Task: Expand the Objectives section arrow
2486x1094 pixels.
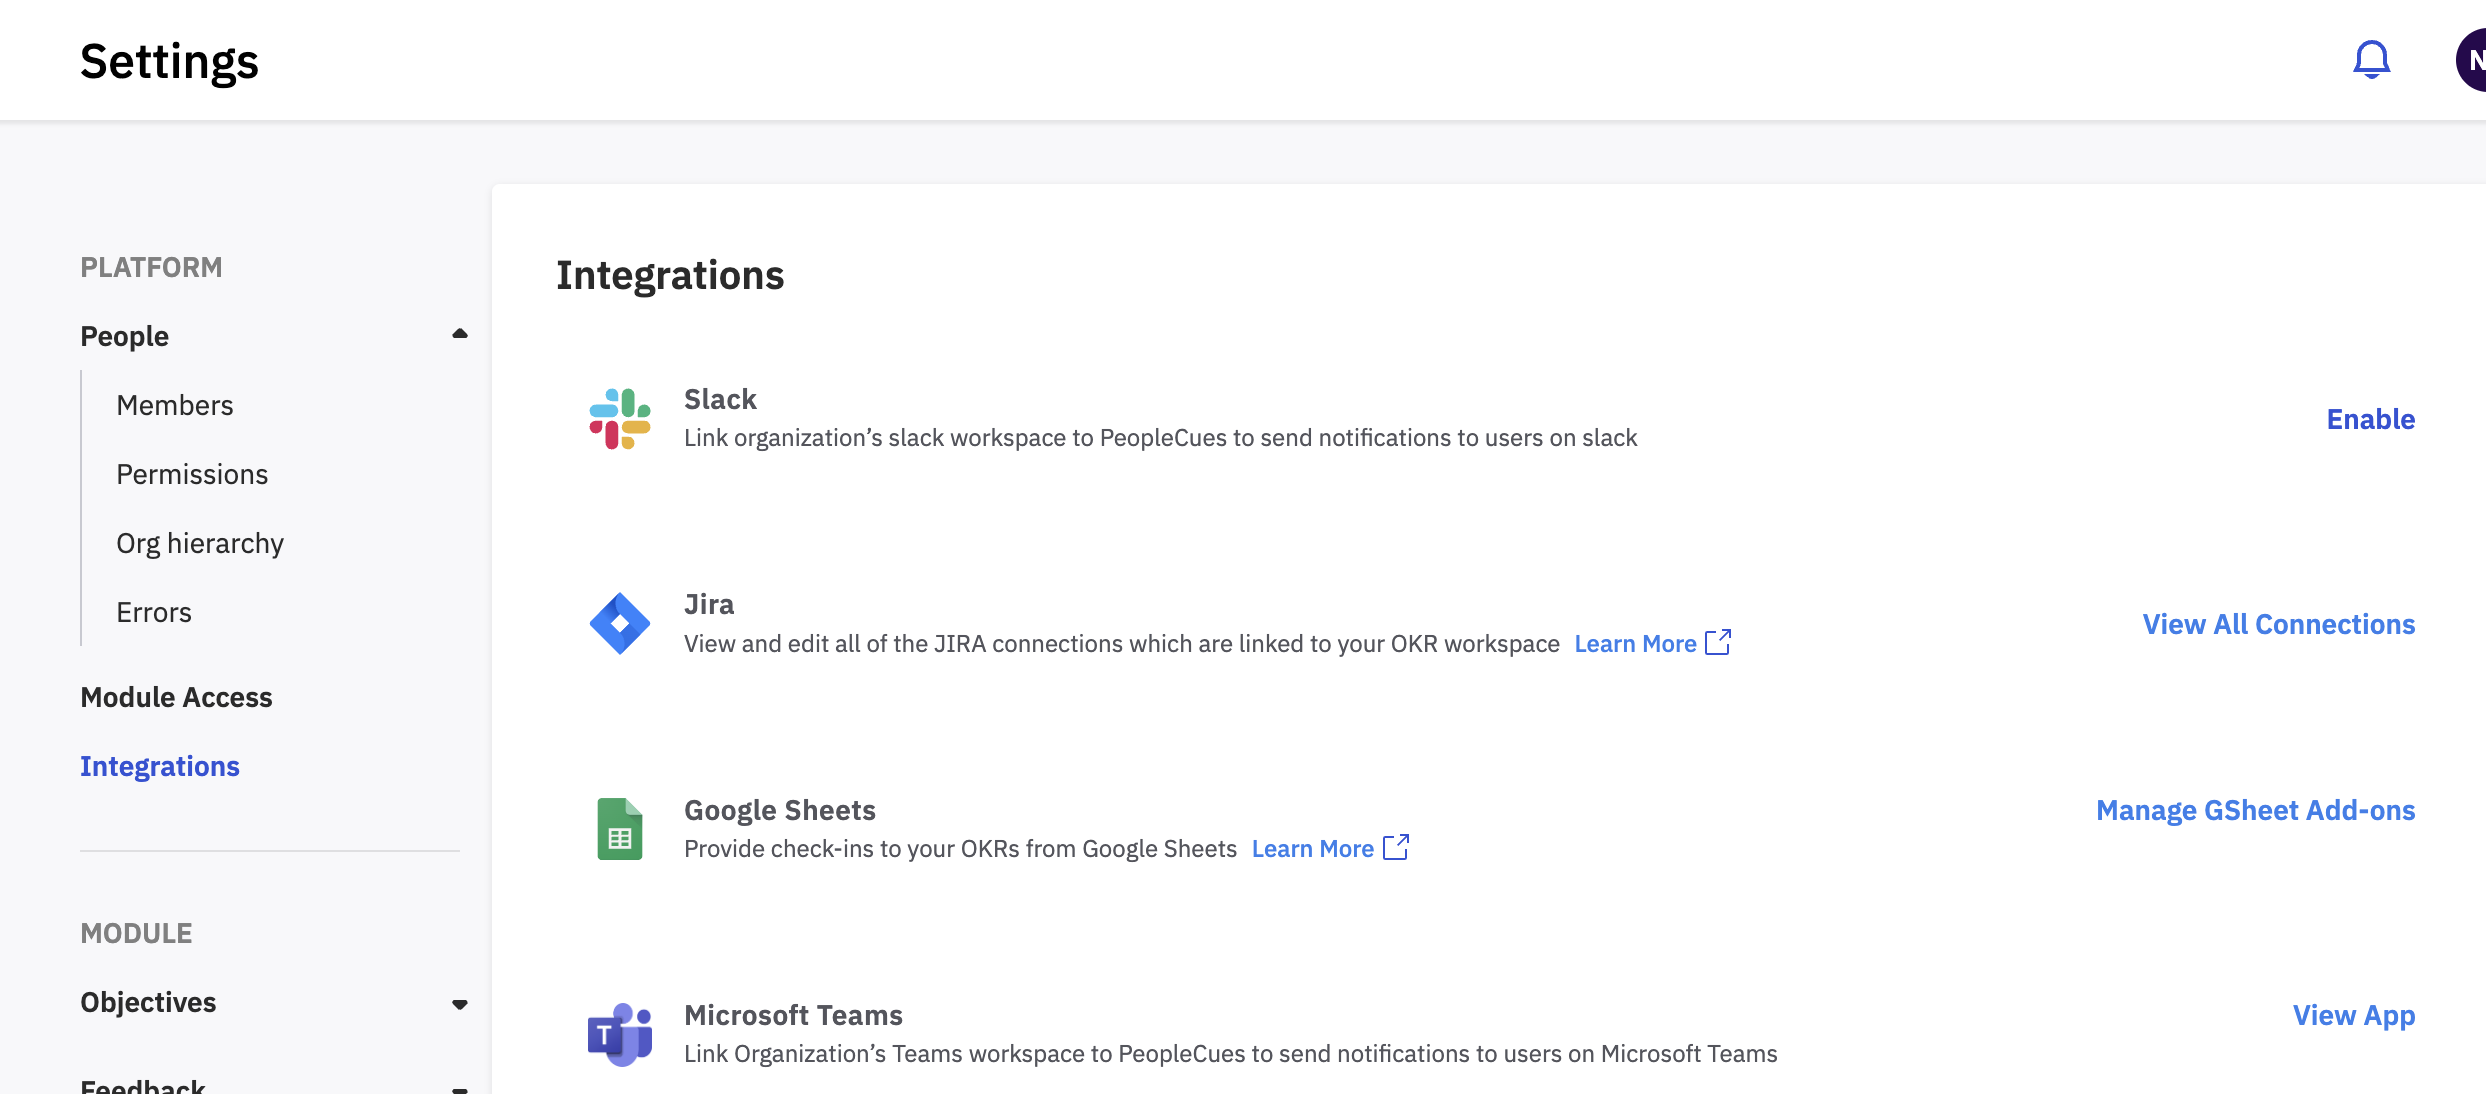Action: [460, 1004]
